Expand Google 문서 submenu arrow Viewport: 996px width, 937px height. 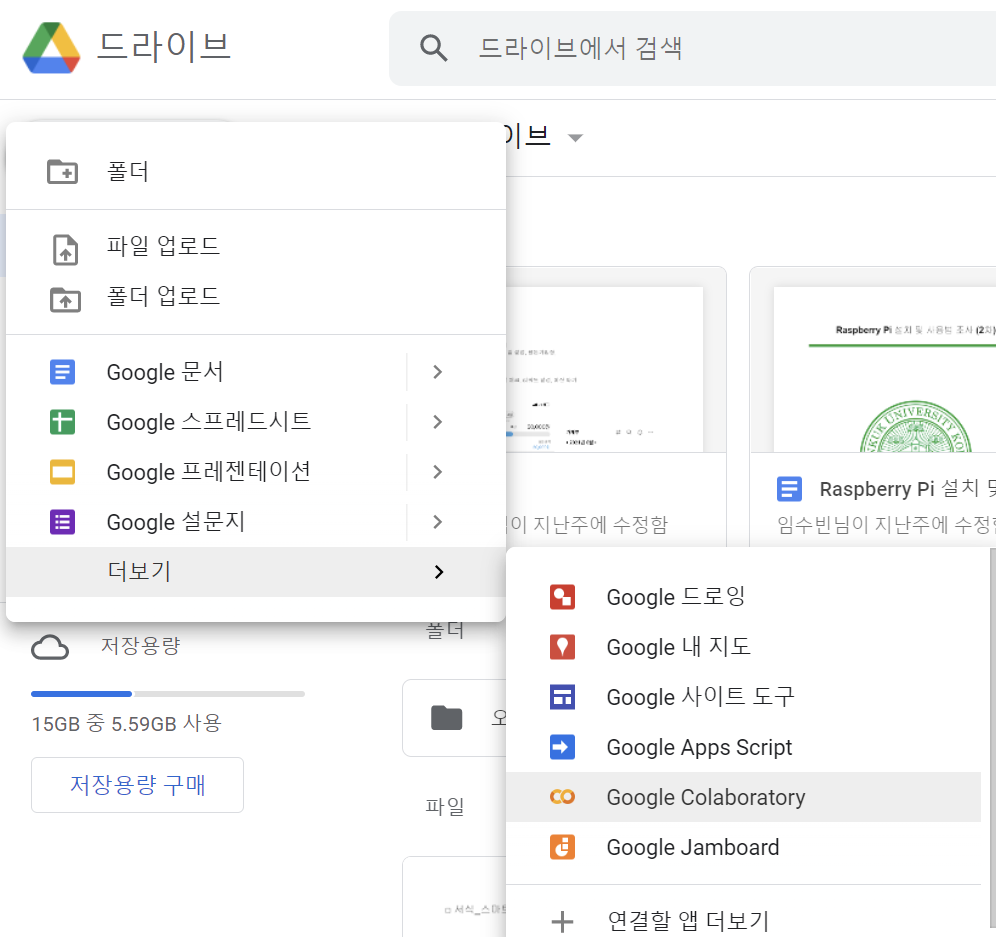coord(437,372)
